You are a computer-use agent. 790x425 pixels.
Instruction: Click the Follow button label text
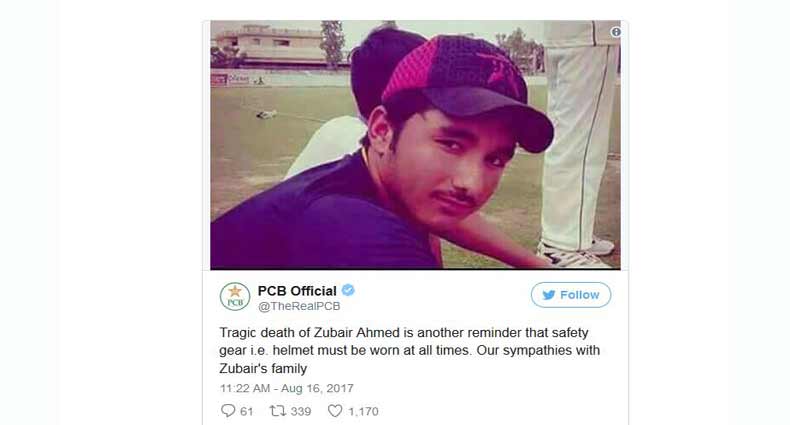(x=579, y=295)
